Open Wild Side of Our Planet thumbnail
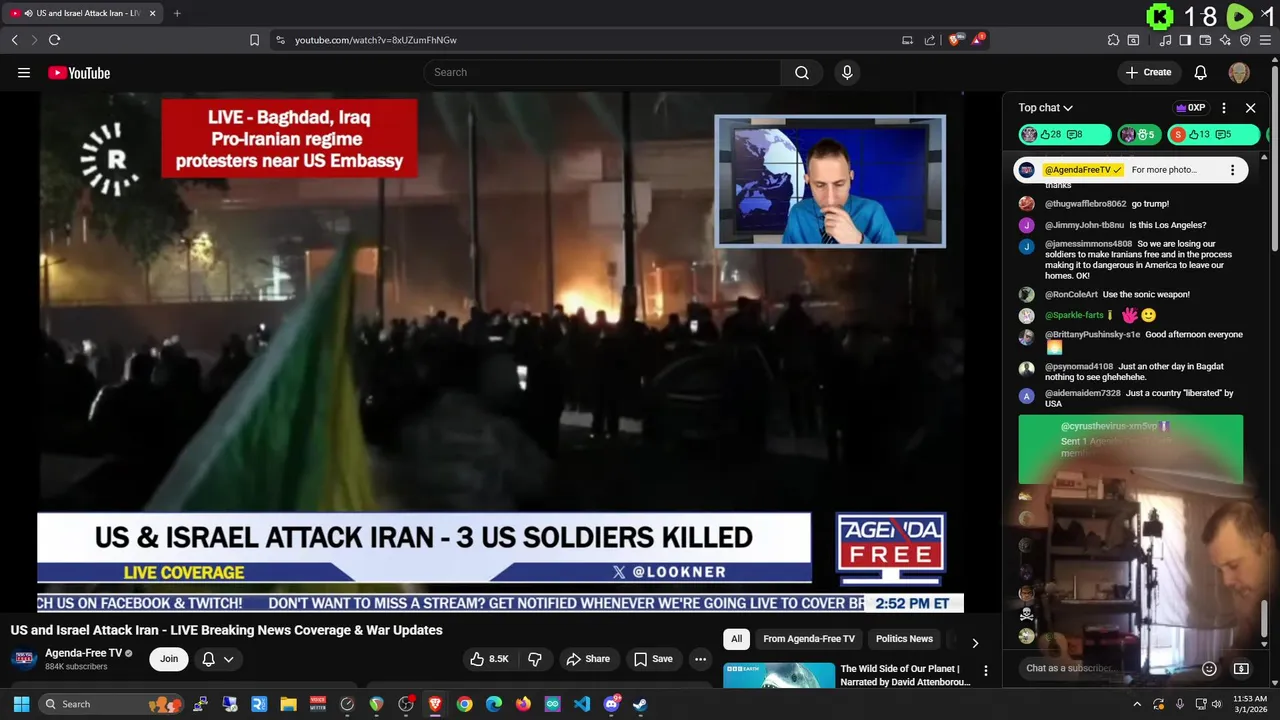Image resolution: width=1280 pixels, height=720 pixels. pyautogui.click(x=779, y=675)
